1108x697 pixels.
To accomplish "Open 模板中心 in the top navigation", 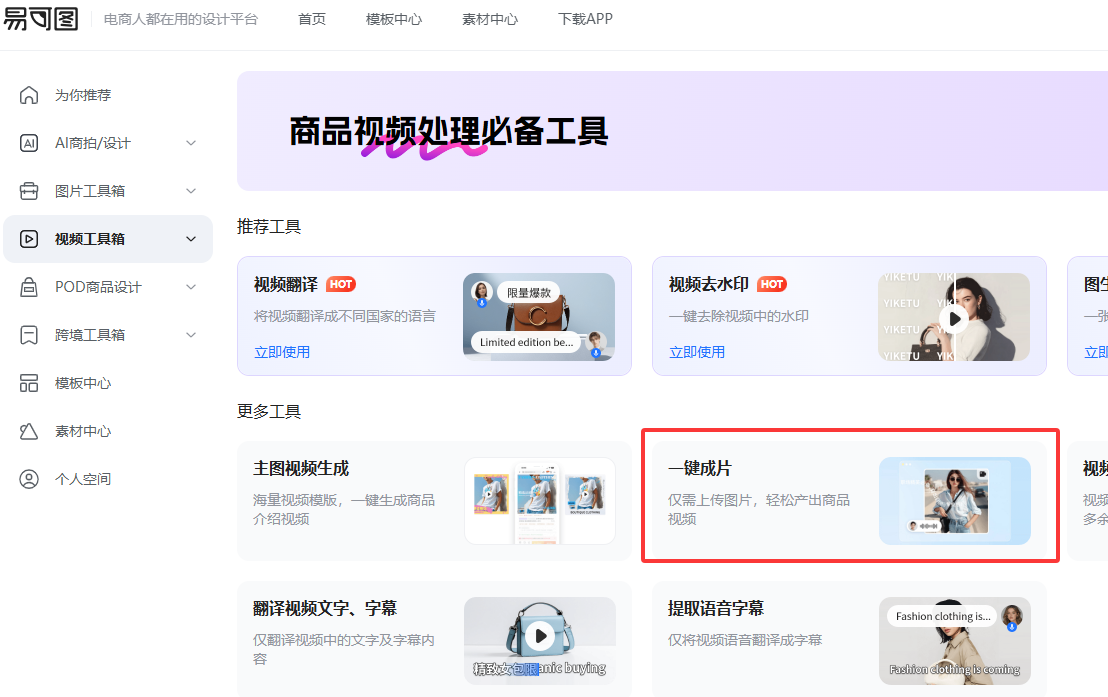I will (394, 19).
